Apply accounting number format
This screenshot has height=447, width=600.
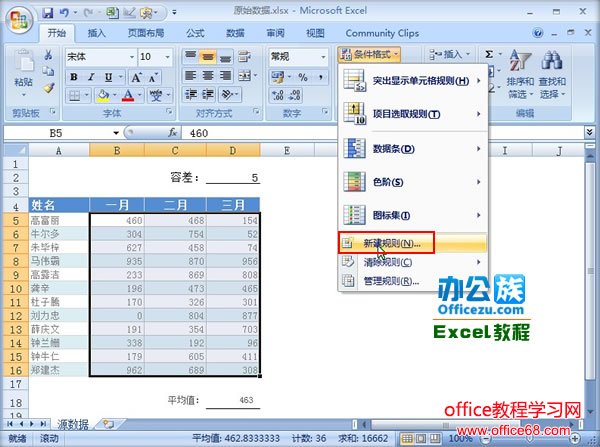pos(278,77)
